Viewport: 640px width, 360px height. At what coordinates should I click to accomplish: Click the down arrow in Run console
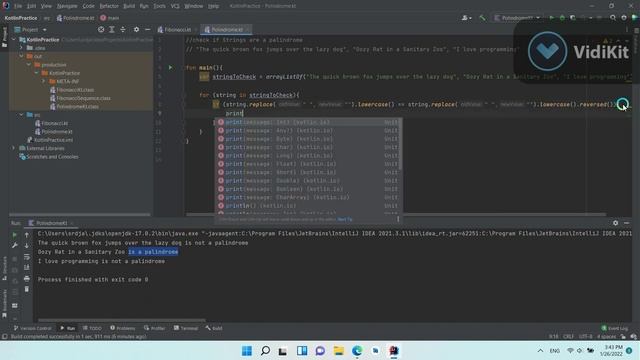pyautogui.click(x=27, y=245)
